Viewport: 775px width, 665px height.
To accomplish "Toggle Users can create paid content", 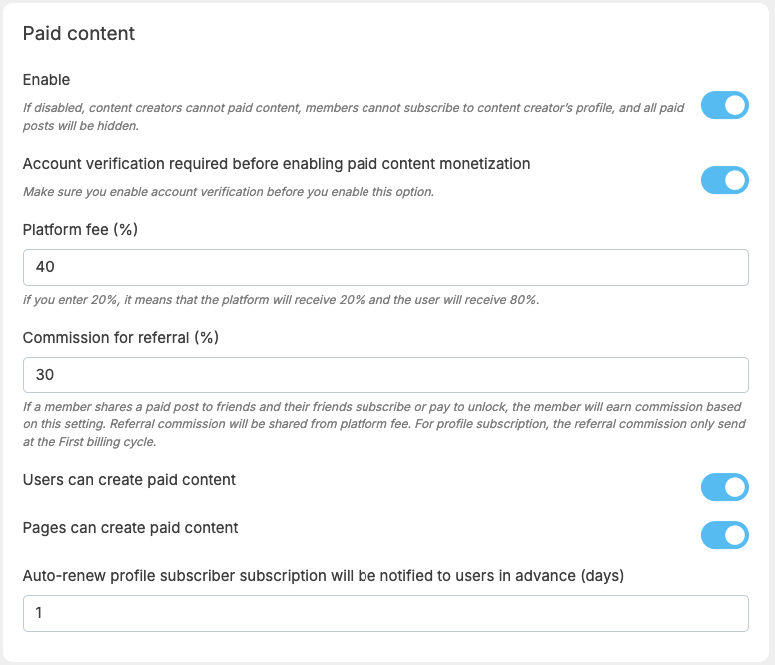I will click(725, 487).
